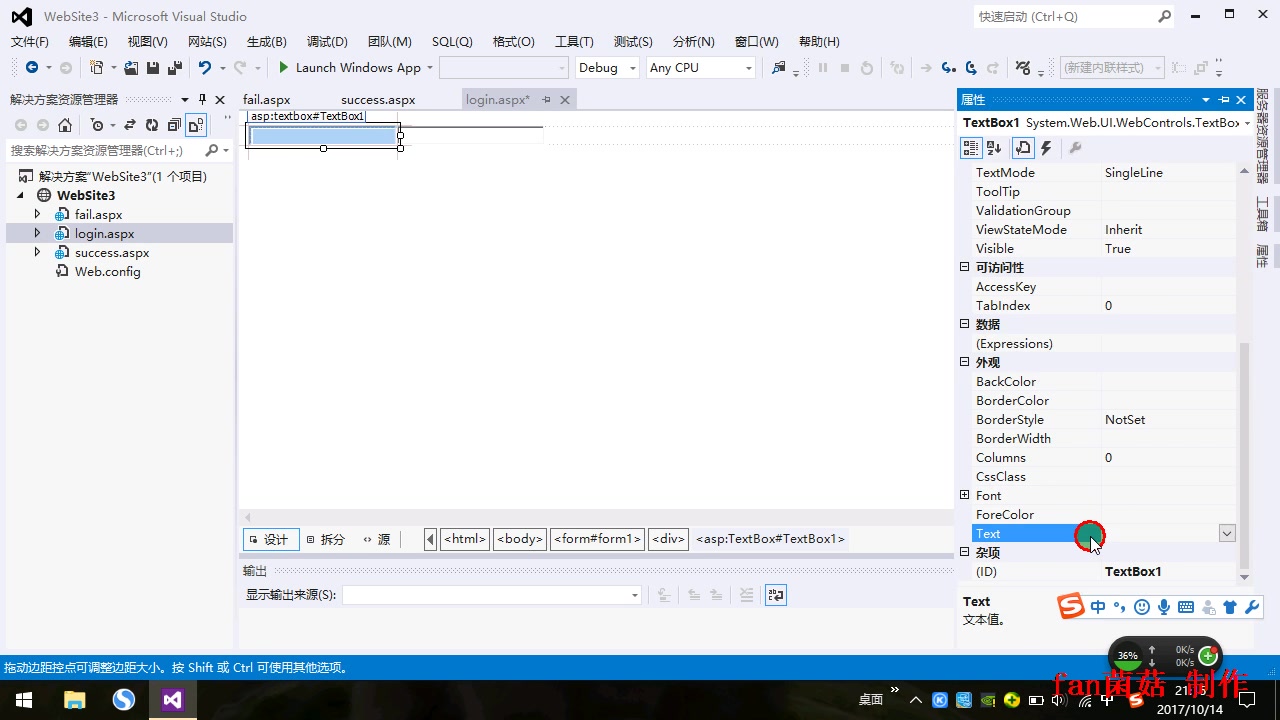Open the 视图(V) menu

pos(148,42)
